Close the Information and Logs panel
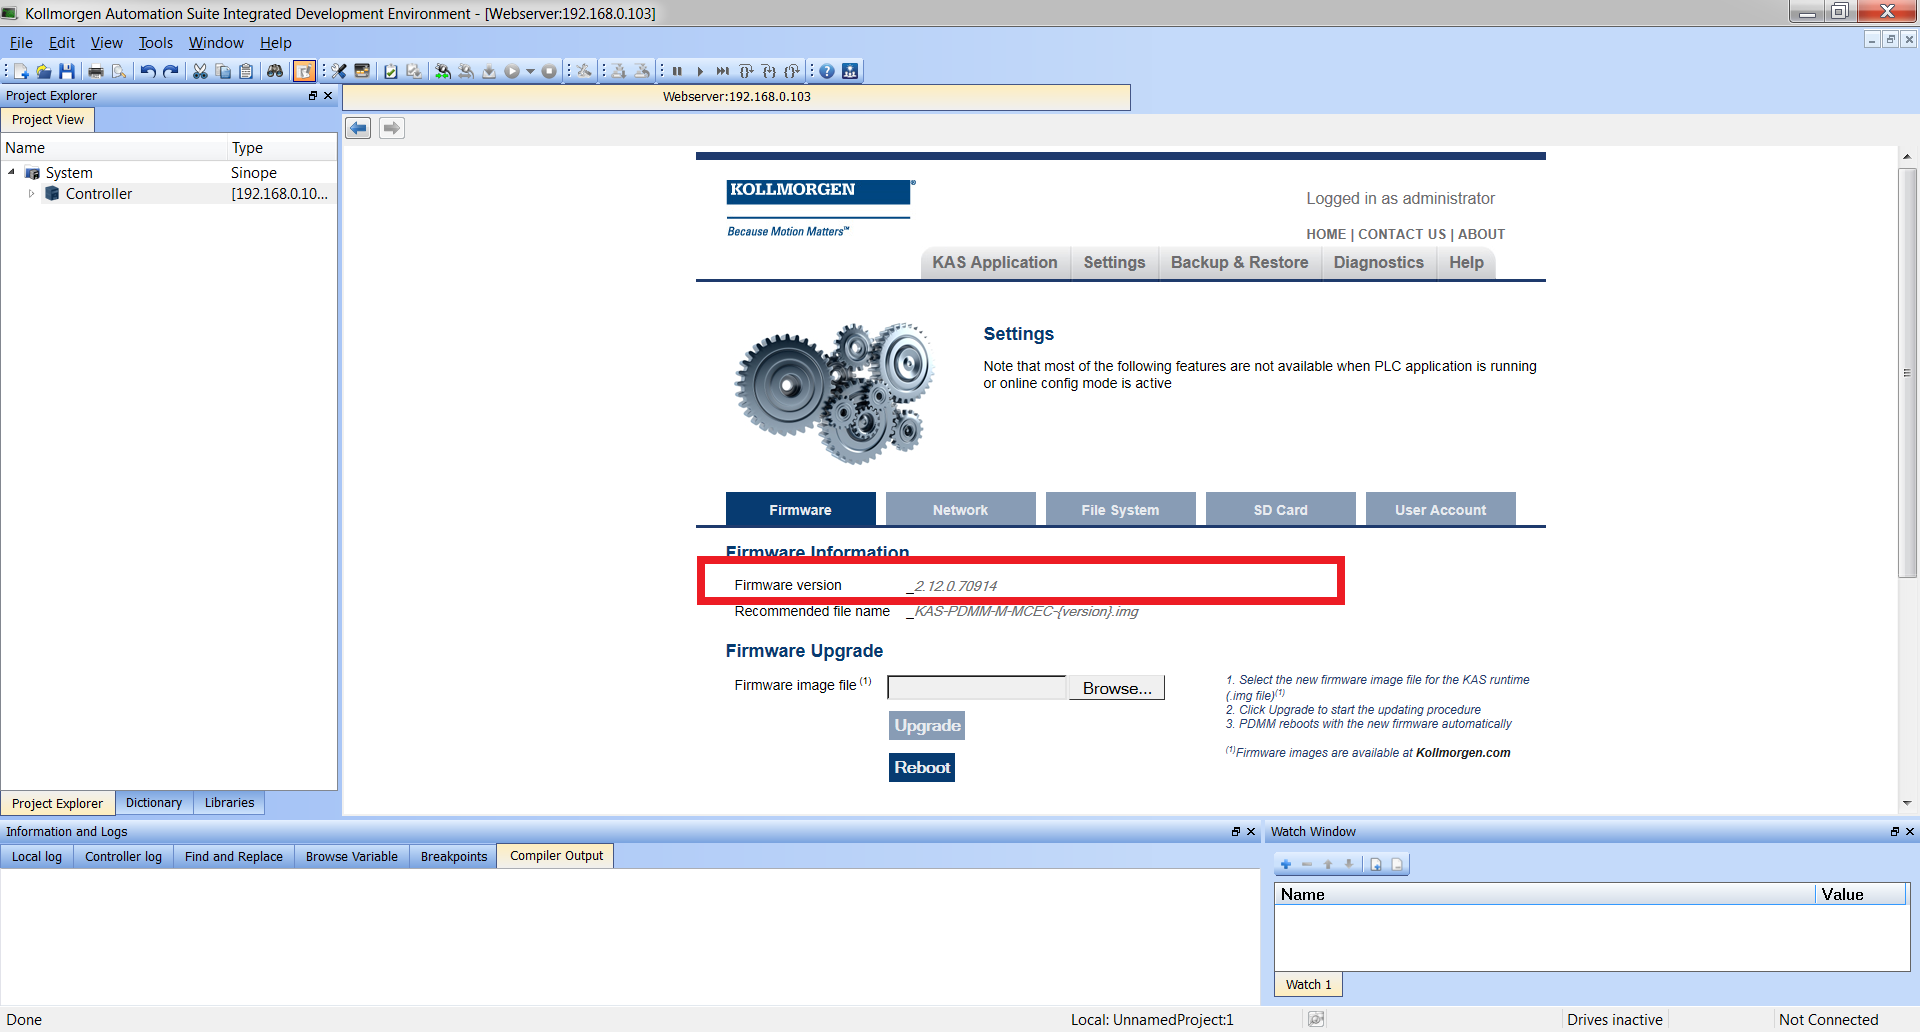 [x=1251, y=832]
